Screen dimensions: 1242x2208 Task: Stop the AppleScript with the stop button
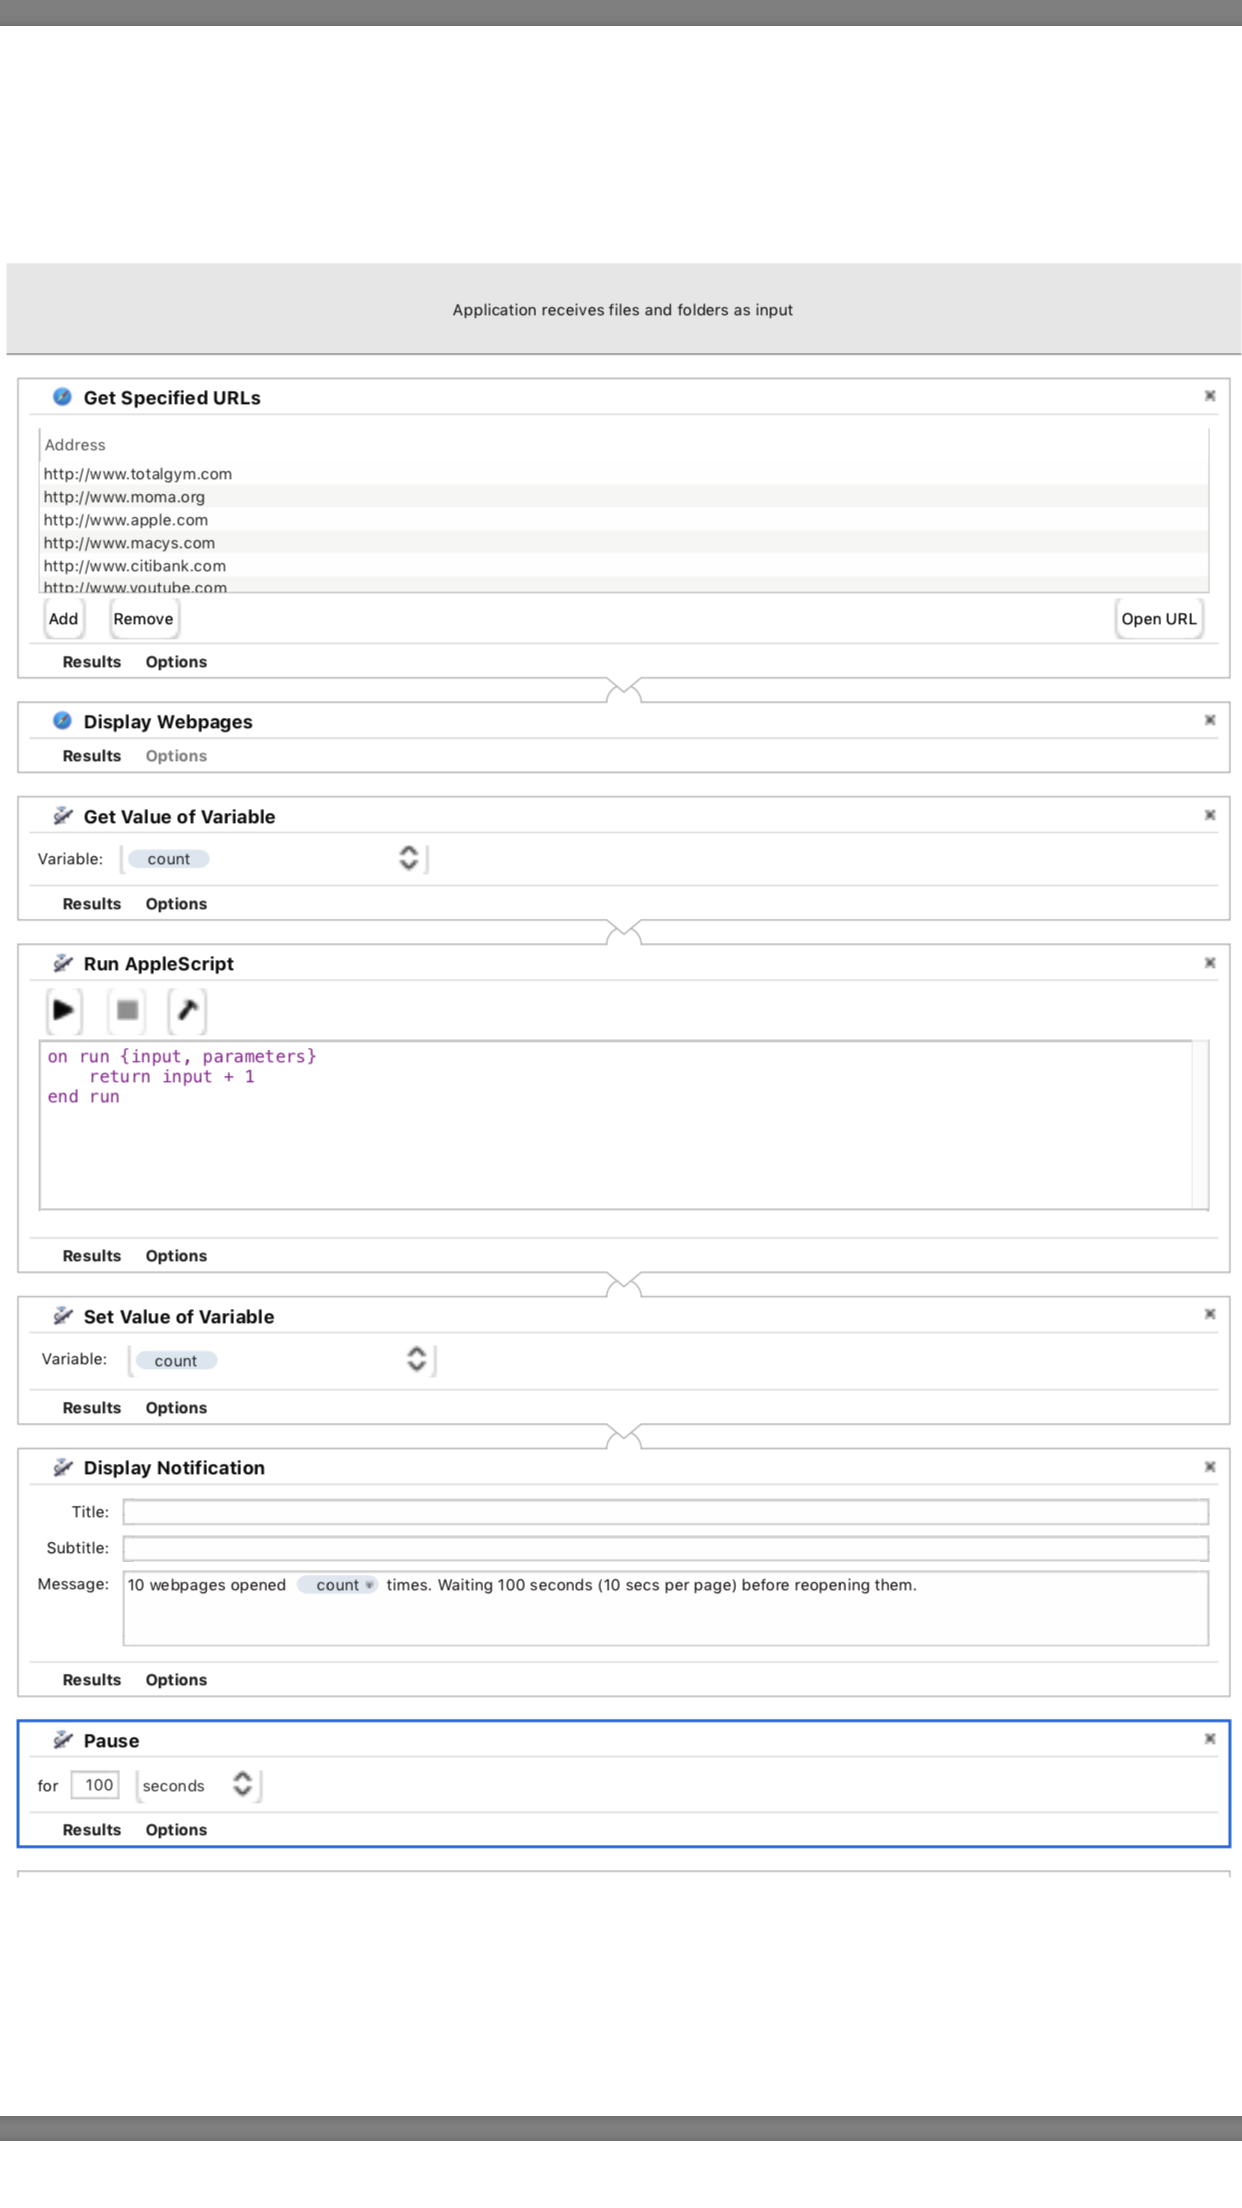[x=127, y=1010]
